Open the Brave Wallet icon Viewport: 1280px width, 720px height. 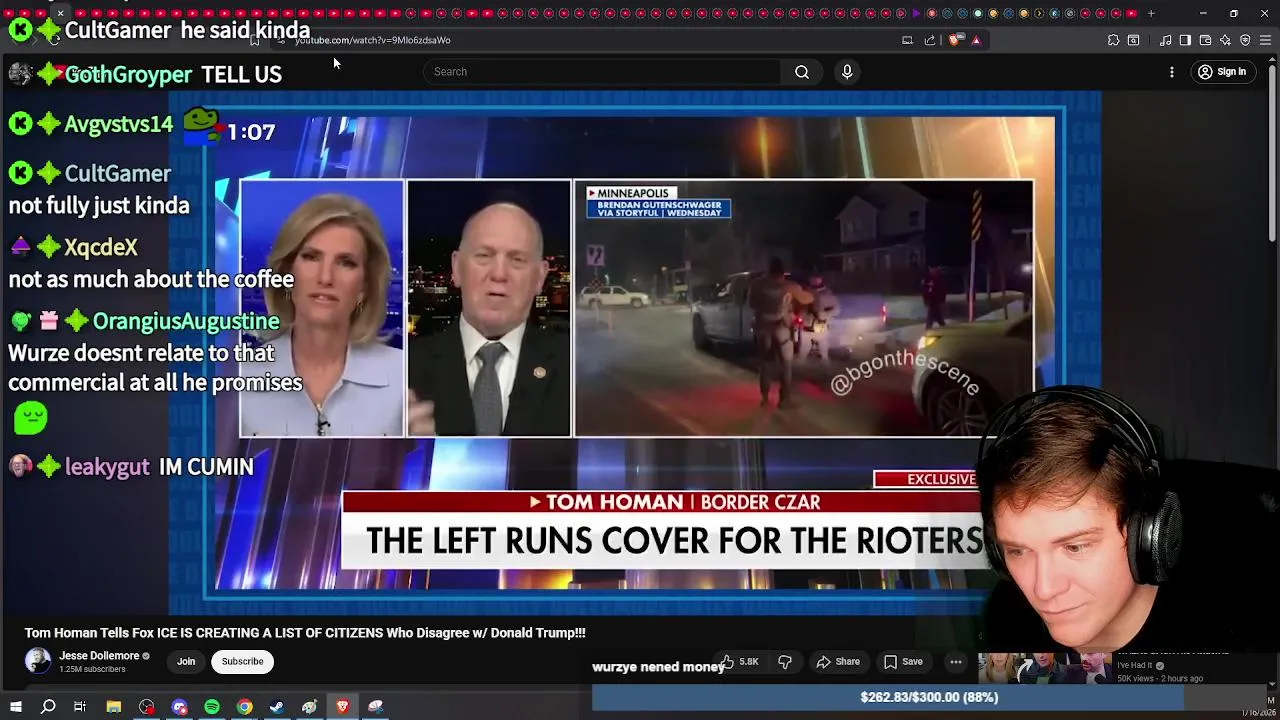pyautogui.click(x=1205, y=40)
